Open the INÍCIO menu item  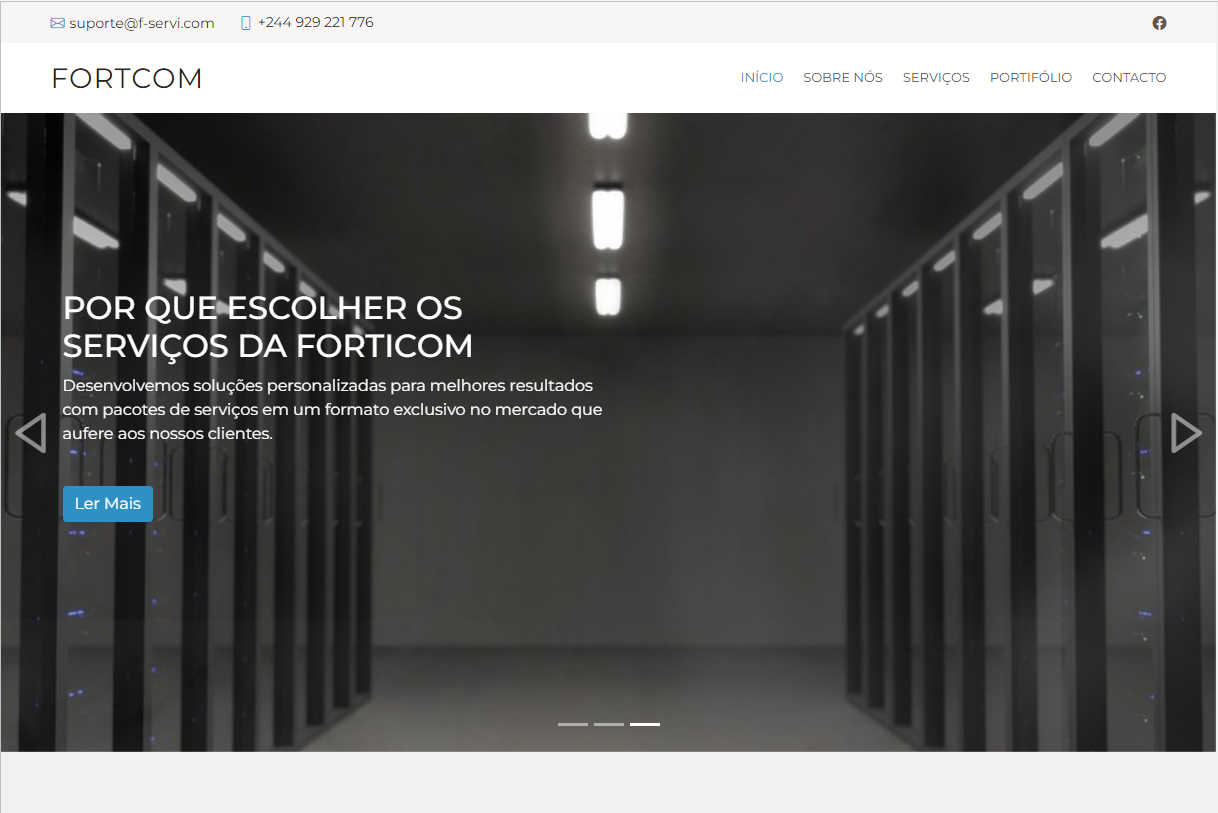click(762, 77)
